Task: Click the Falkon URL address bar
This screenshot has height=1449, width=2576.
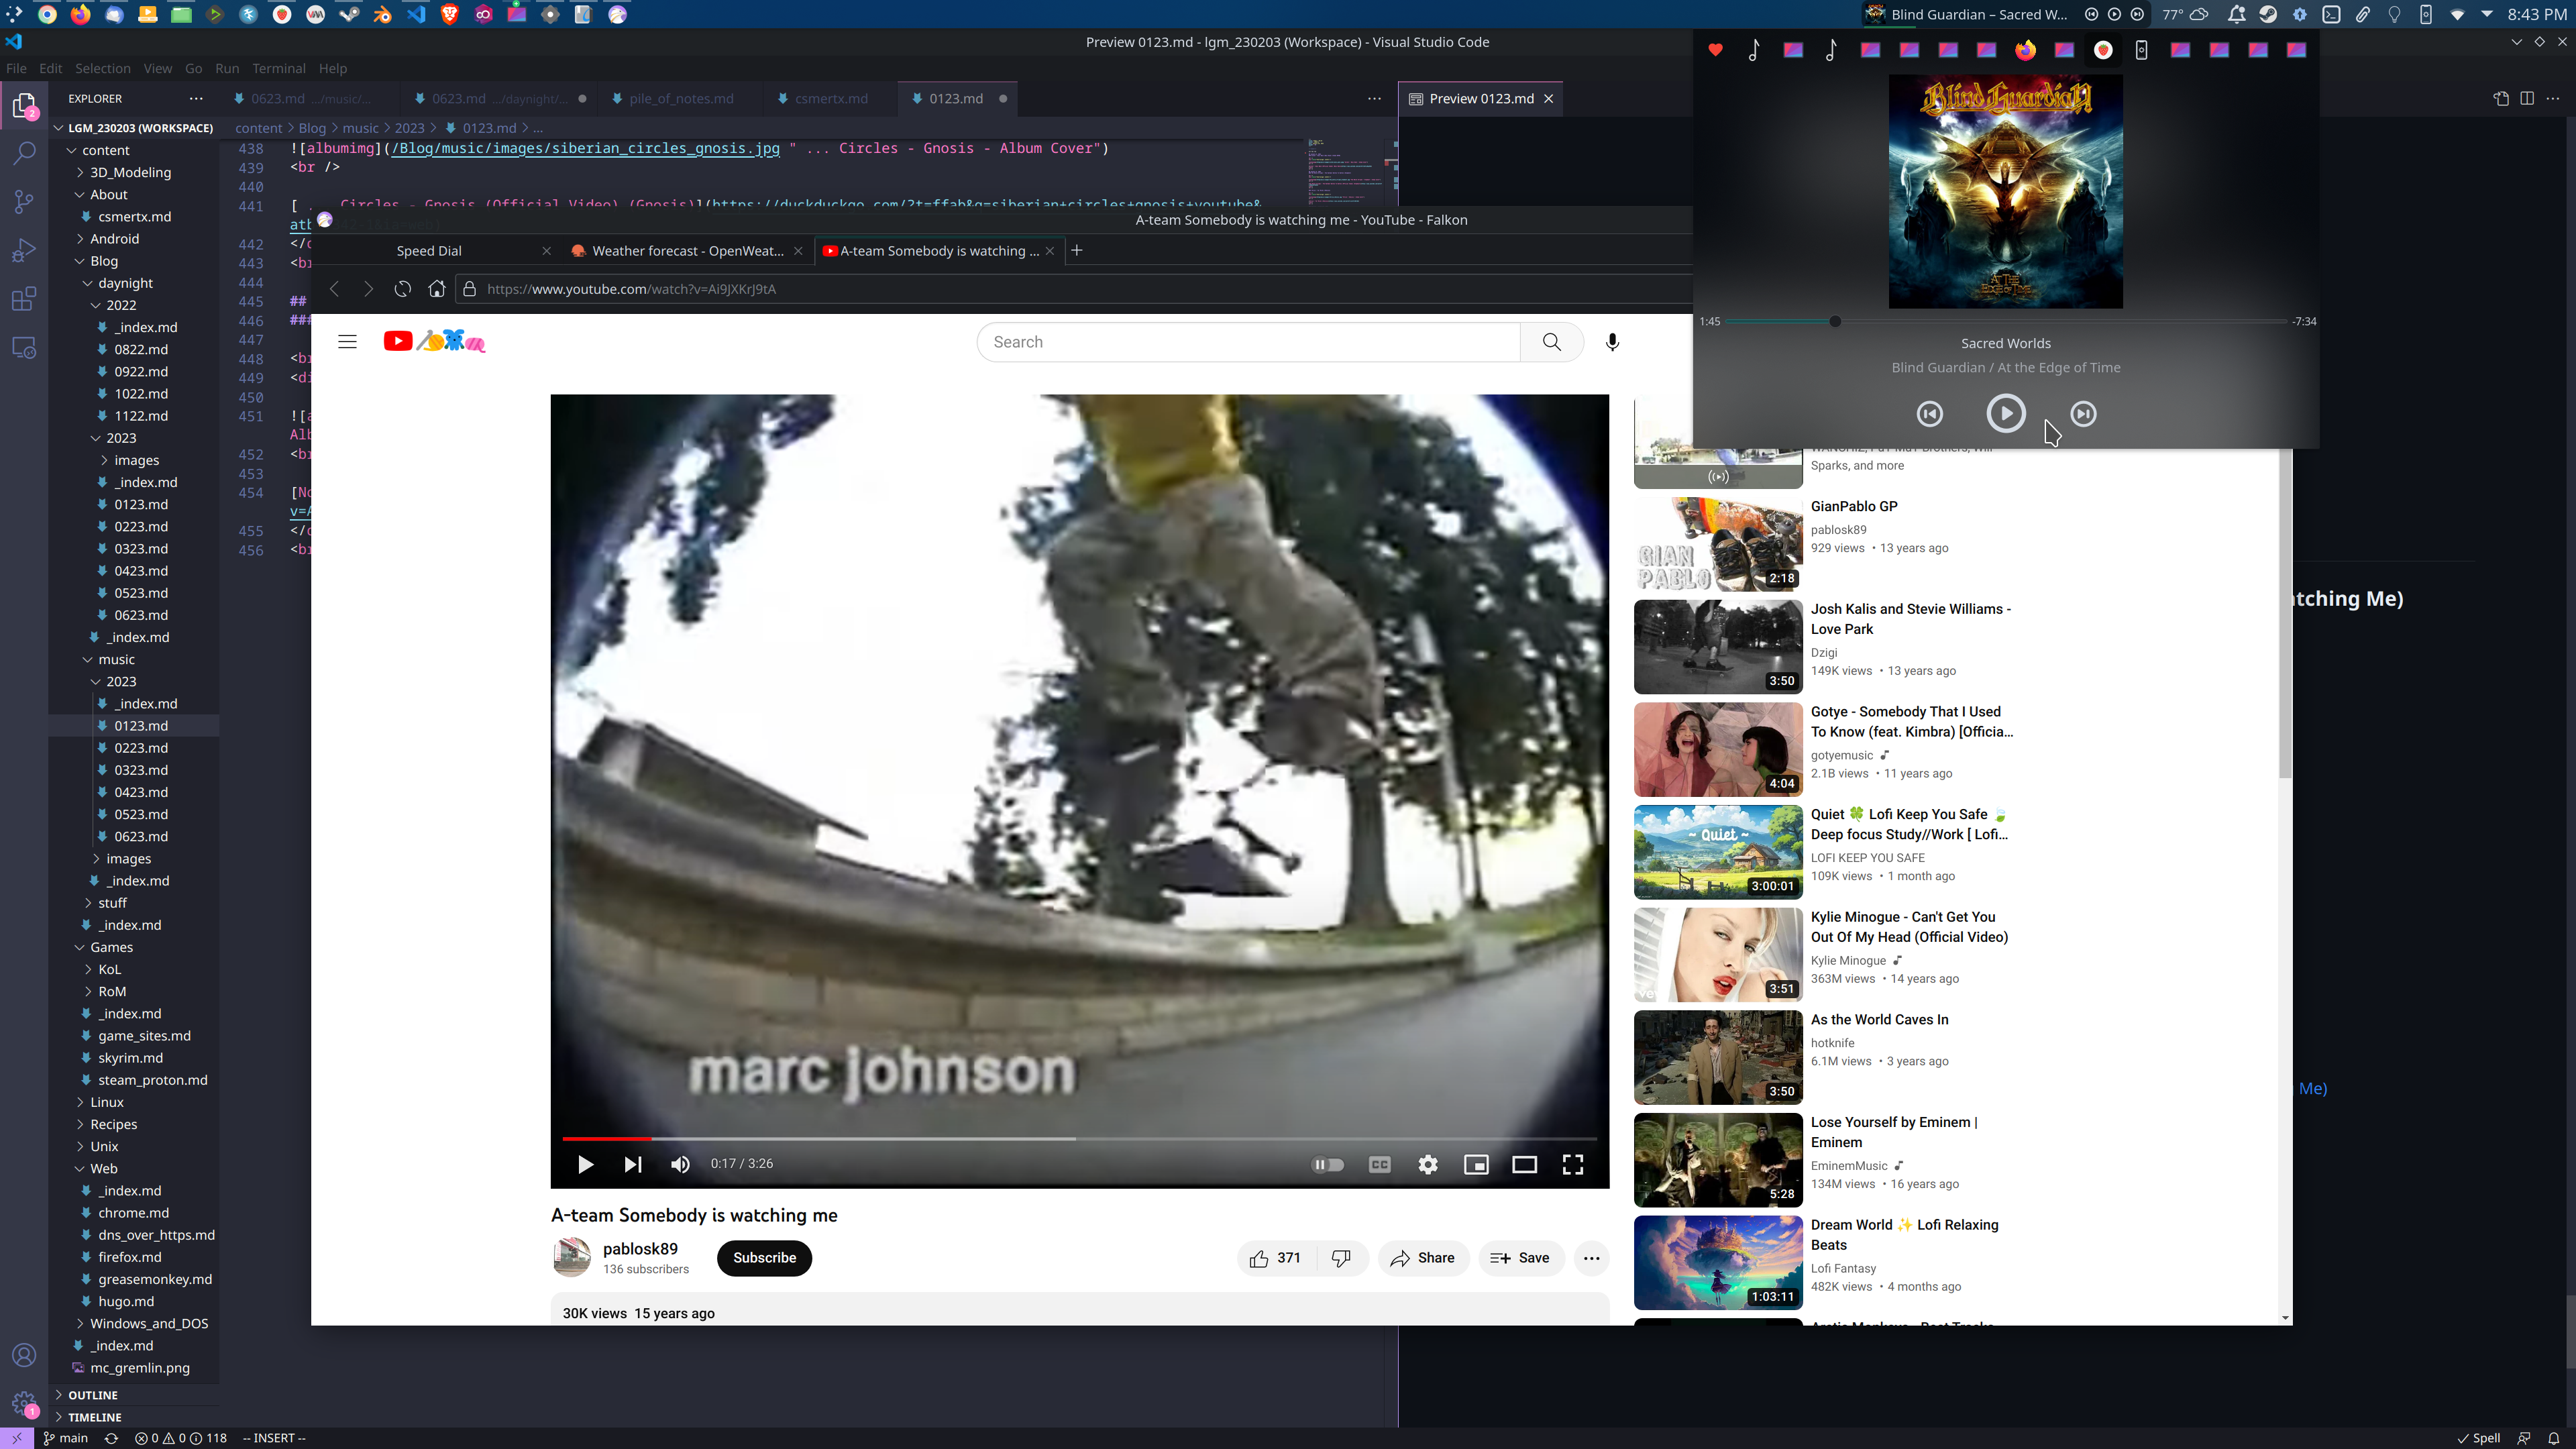Action: pos(1075,289)
